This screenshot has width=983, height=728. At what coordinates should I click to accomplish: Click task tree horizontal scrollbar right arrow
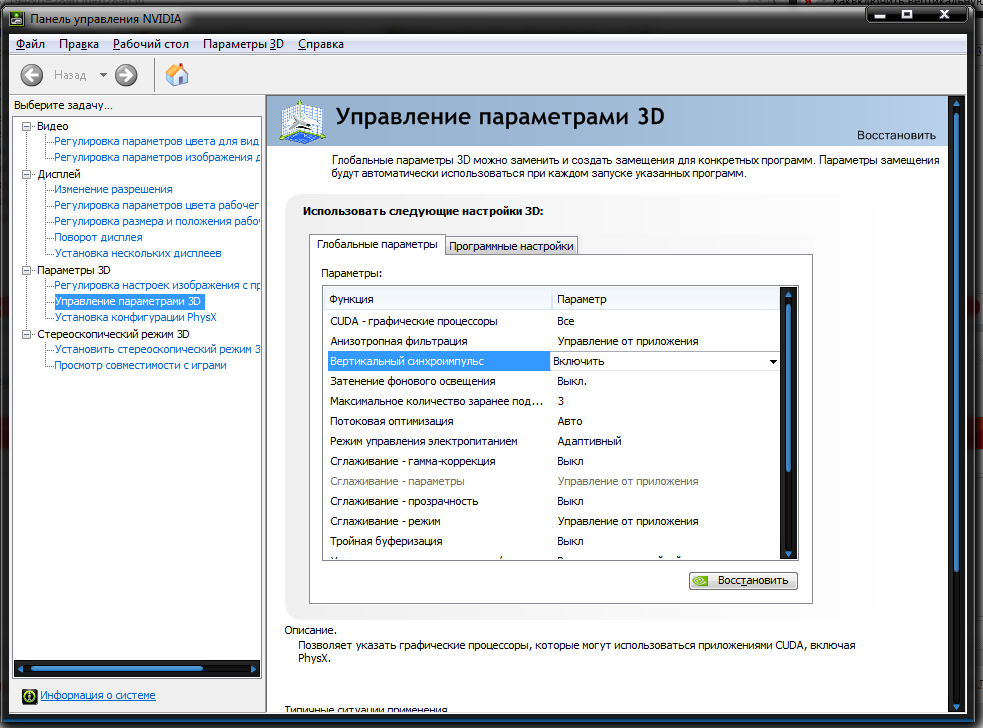click(x=253, y=669)
